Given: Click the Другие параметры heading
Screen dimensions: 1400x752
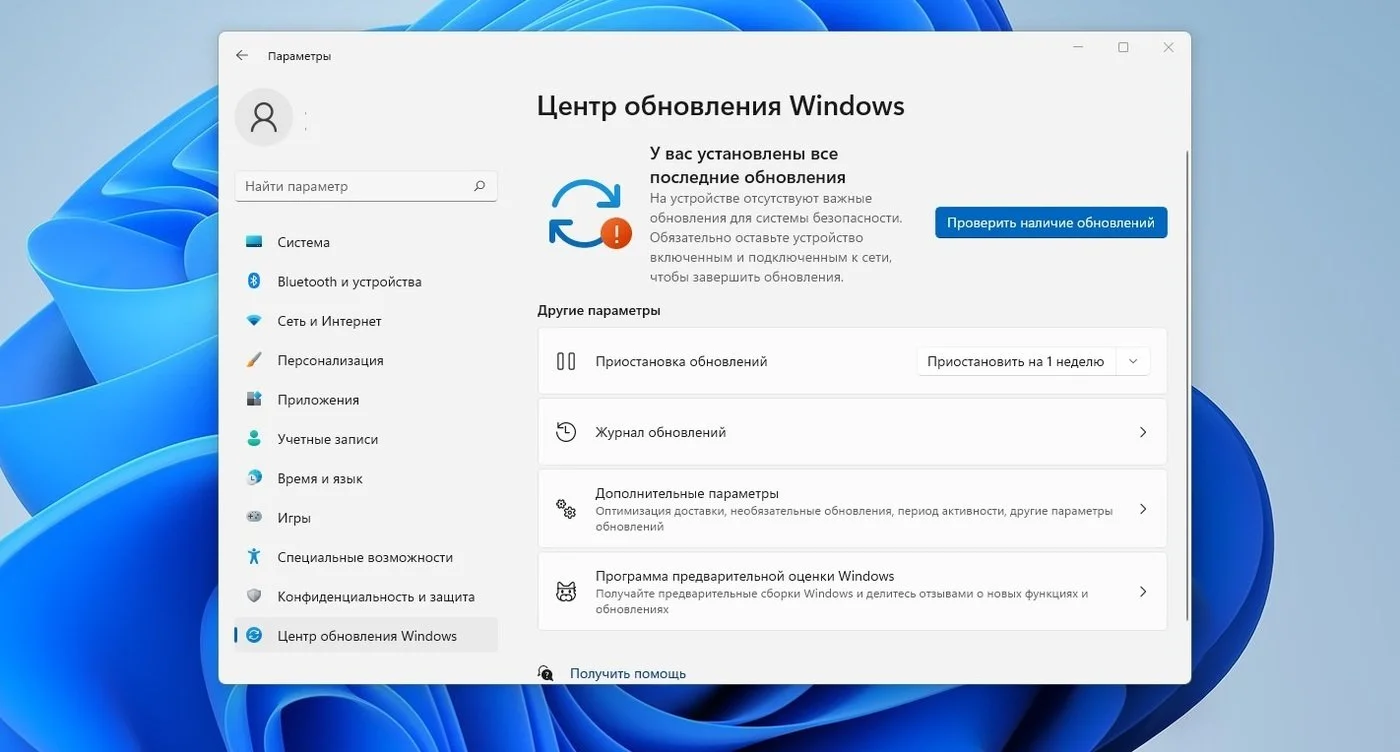Looking at the screenshot, I should coord(599,310).
